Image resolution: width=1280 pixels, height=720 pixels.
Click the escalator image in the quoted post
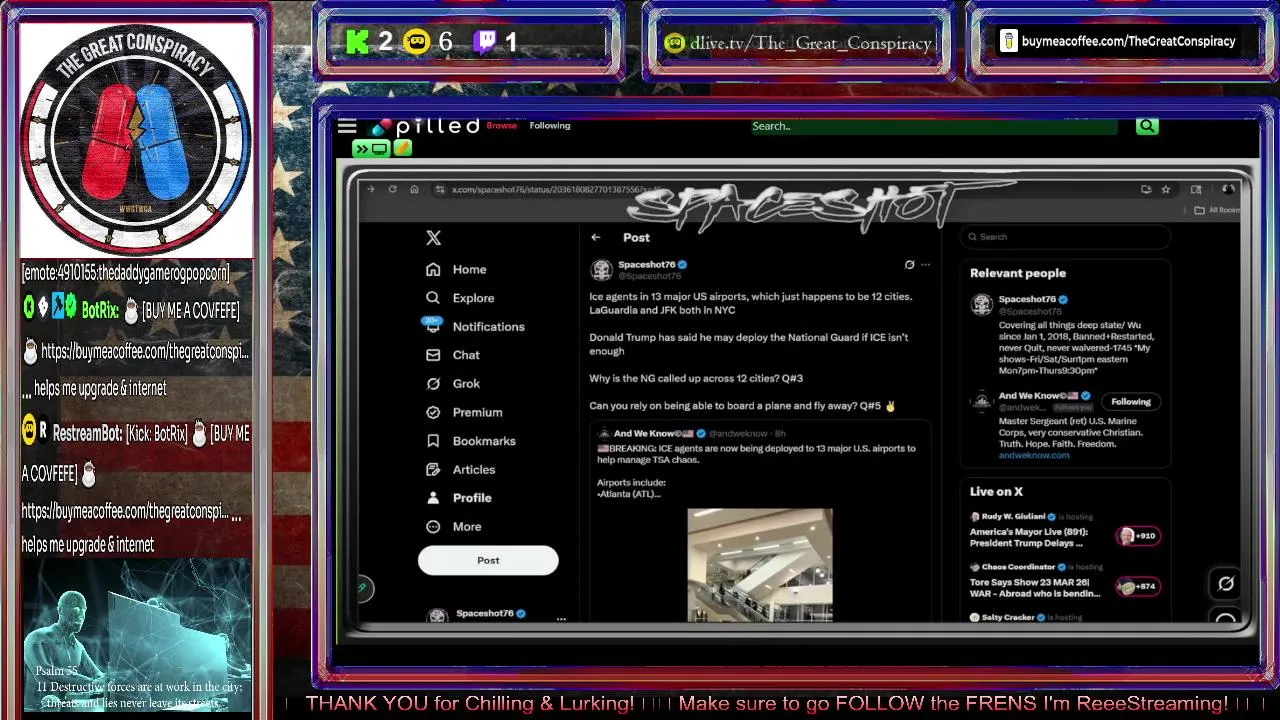click(760, 564)
